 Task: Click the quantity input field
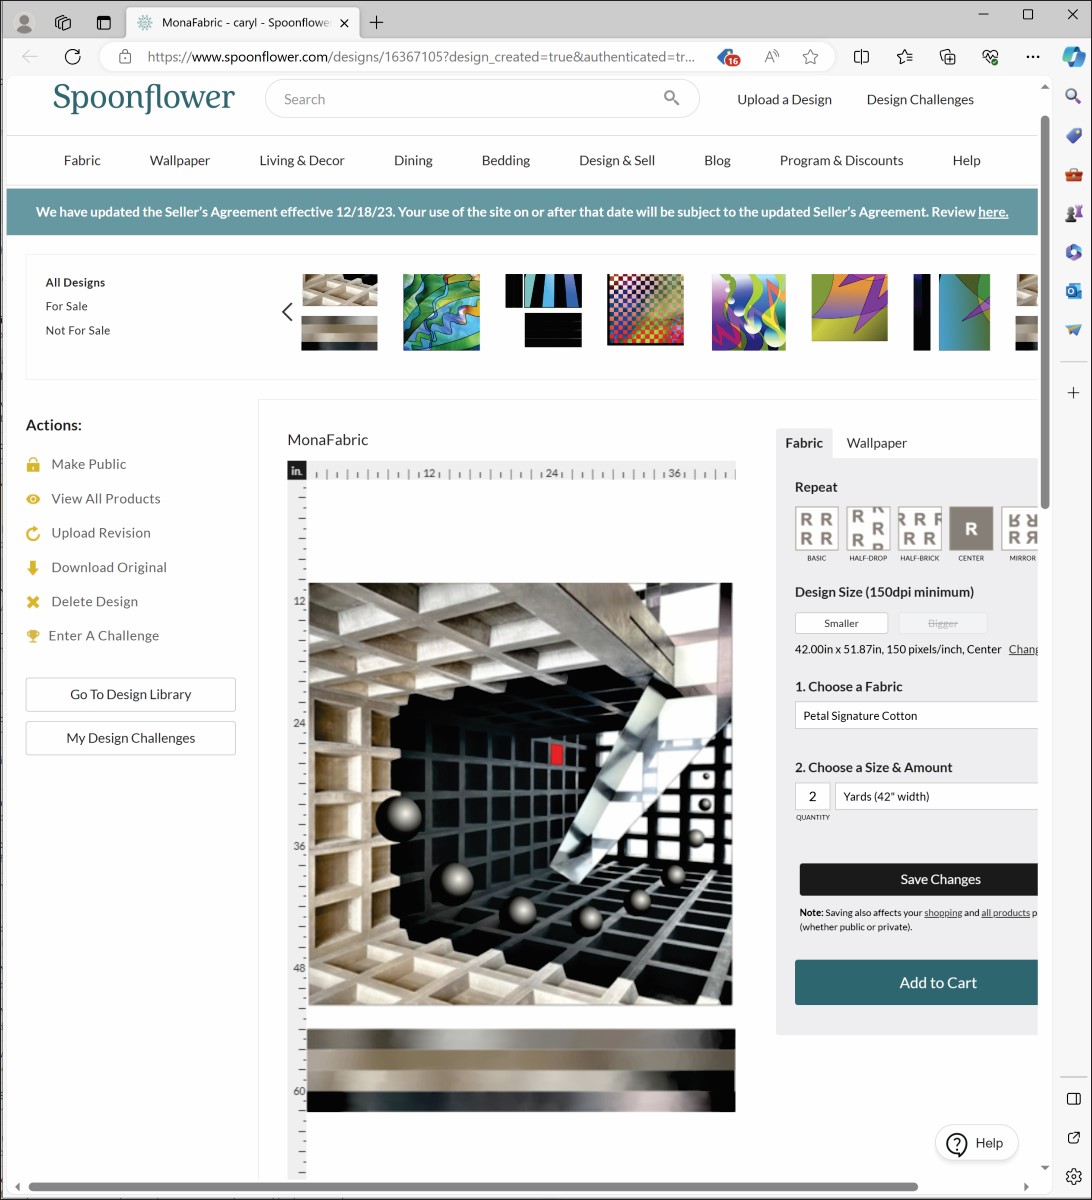(x=812, y=796)
